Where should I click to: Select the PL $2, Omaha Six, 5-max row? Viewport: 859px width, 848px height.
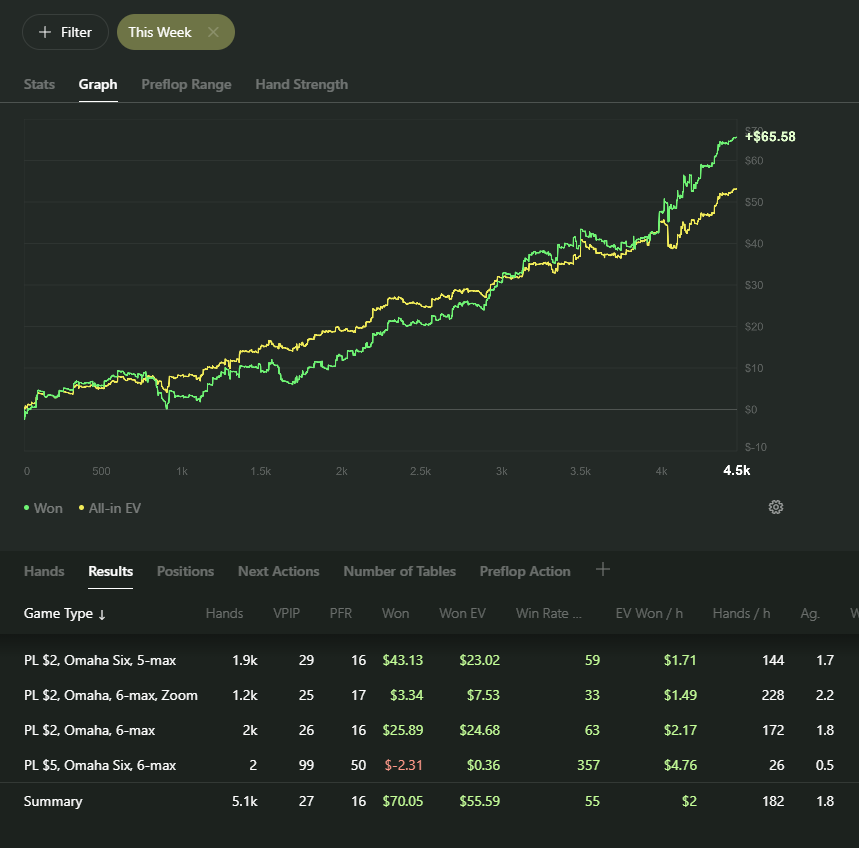pyautogui.click(x=100, y=660)
